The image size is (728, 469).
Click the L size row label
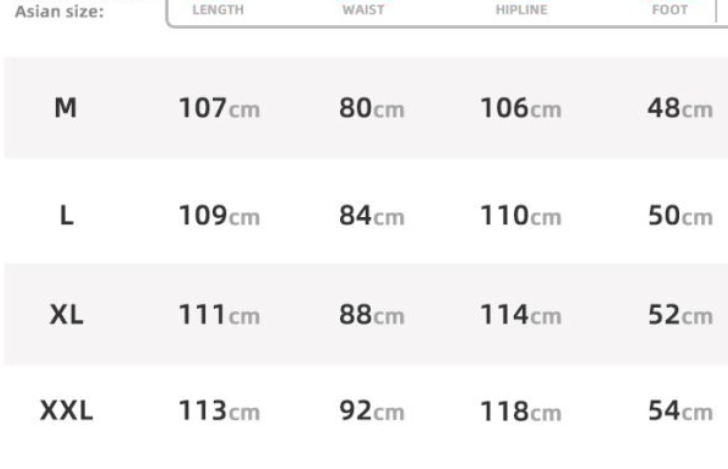tap(66, 217)
